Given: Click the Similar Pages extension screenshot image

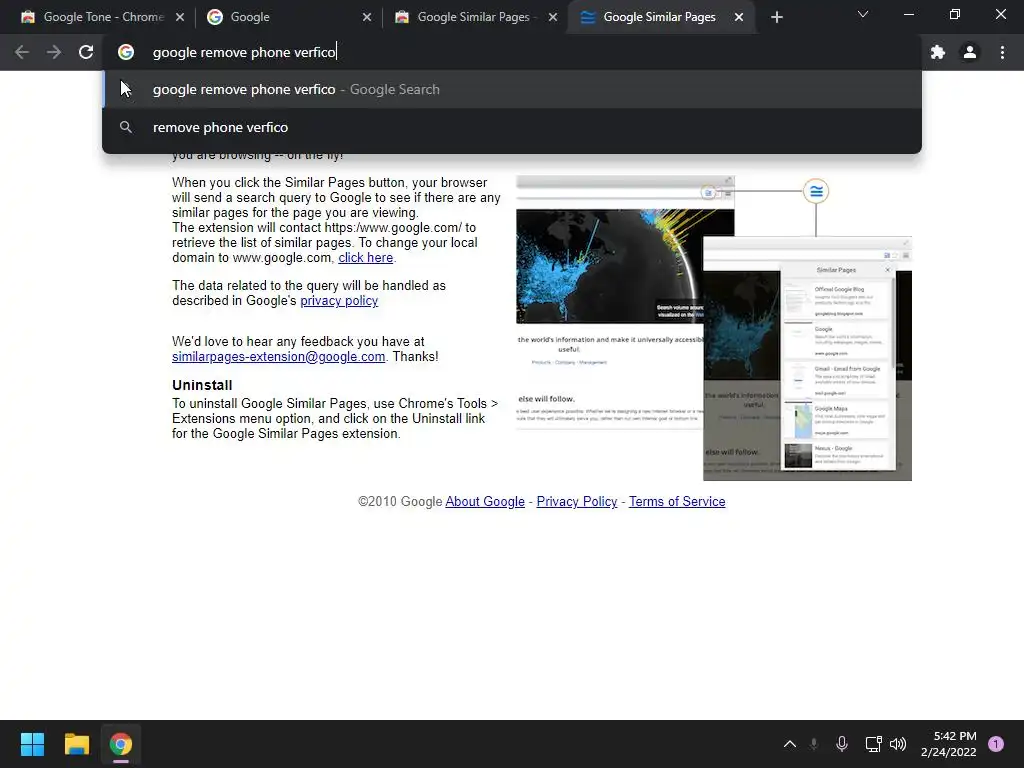Looking at the screenshot, I should (714, 328).
